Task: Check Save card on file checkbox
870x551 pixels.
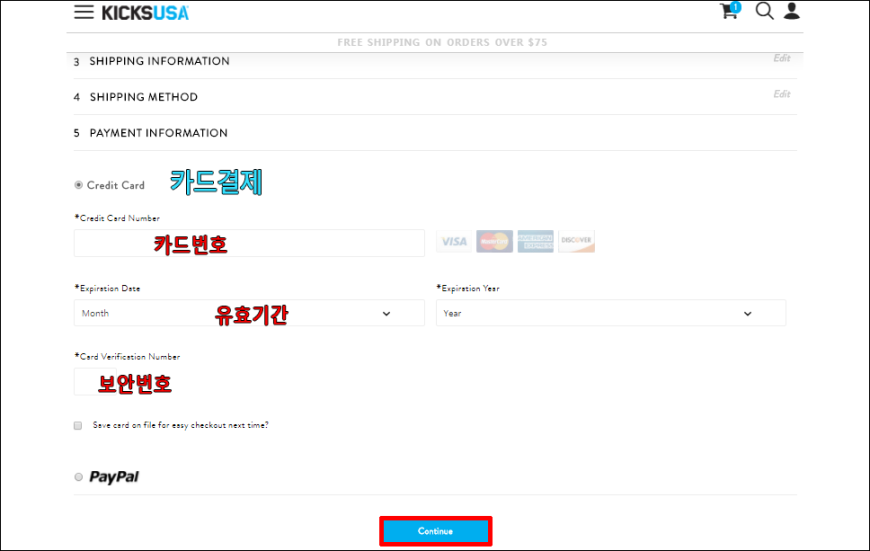Action: click(78, 426)
